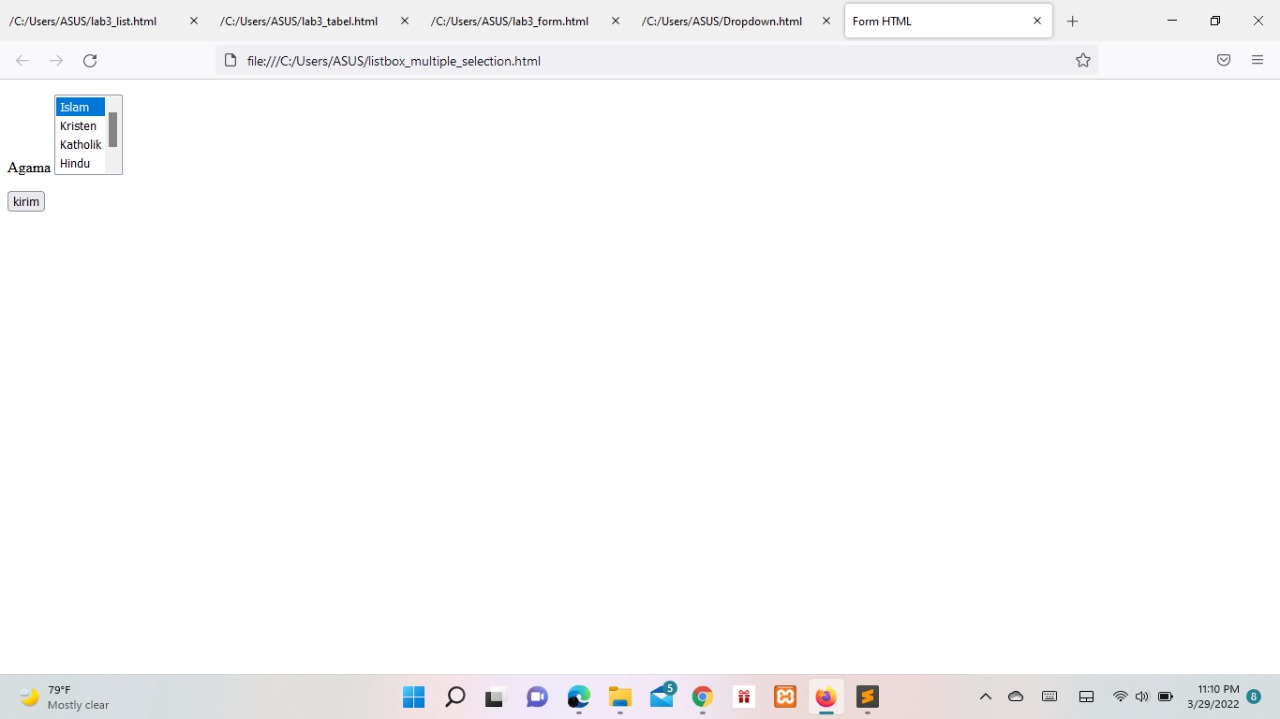The width and height of the screenshot is (1280, 719).
Task: Open the touch keyboard tray icon
Action: point(1050,697)
